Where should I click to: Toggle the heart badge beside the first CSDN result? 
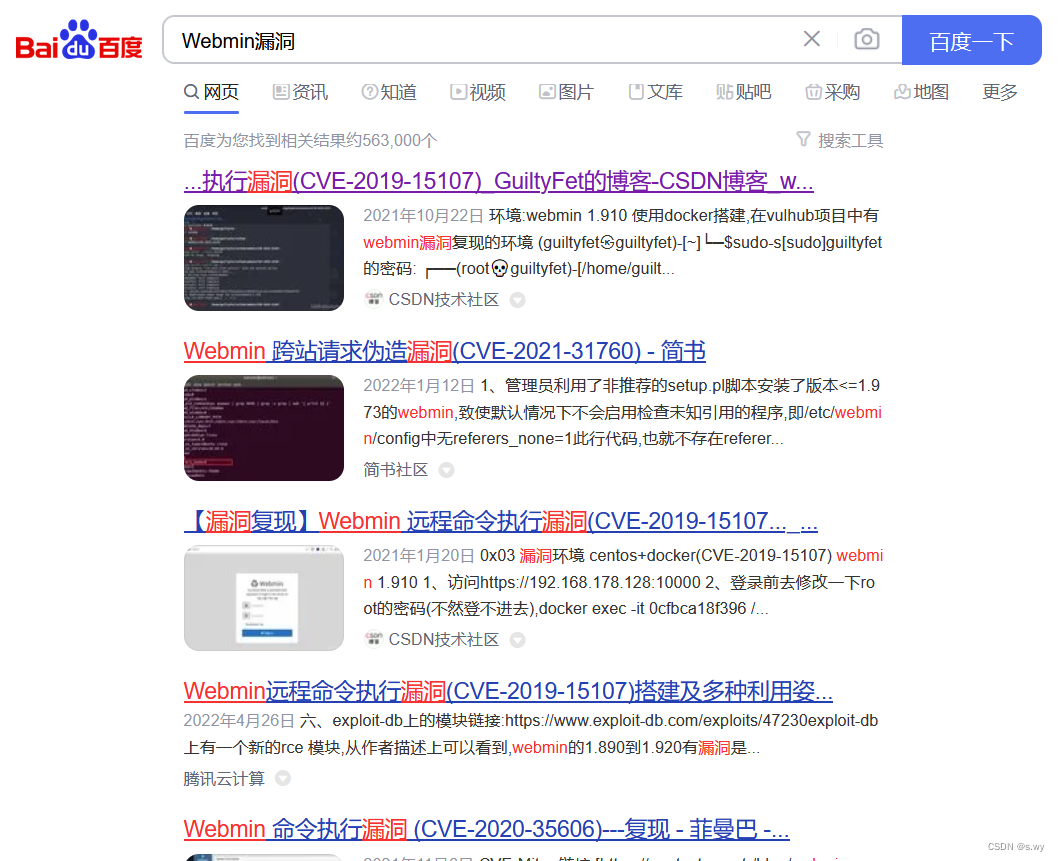click(x=517, y=299)
